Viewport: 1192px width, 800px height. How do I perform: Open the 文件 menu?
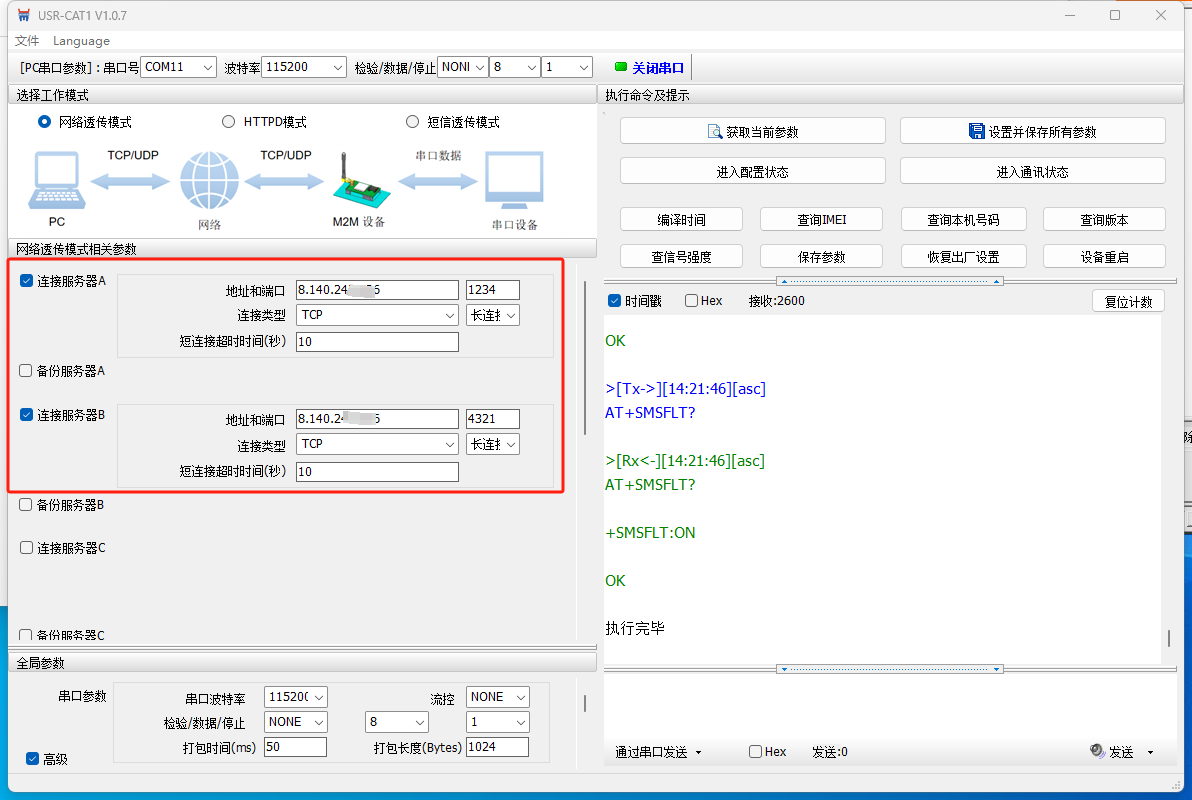27,41
